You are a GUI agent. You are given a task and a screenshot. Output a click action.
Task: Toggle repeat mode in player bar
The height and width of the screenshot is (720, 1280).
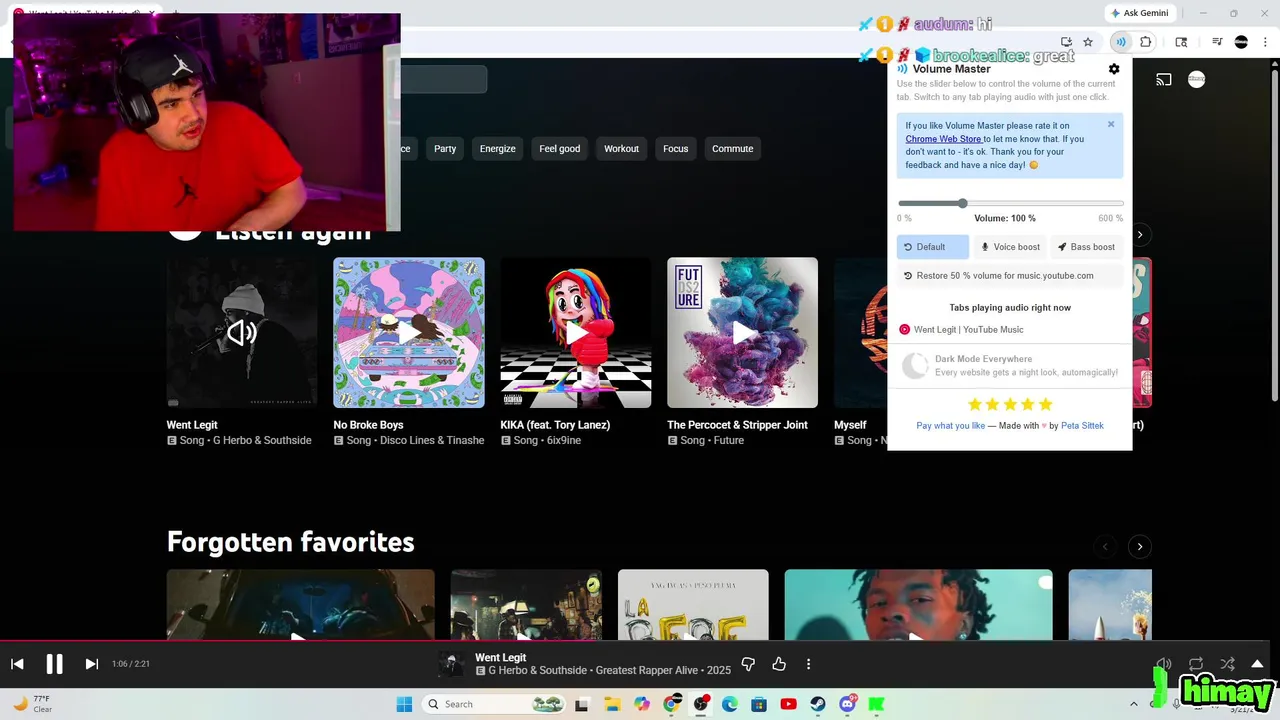tap(1196, 664)
